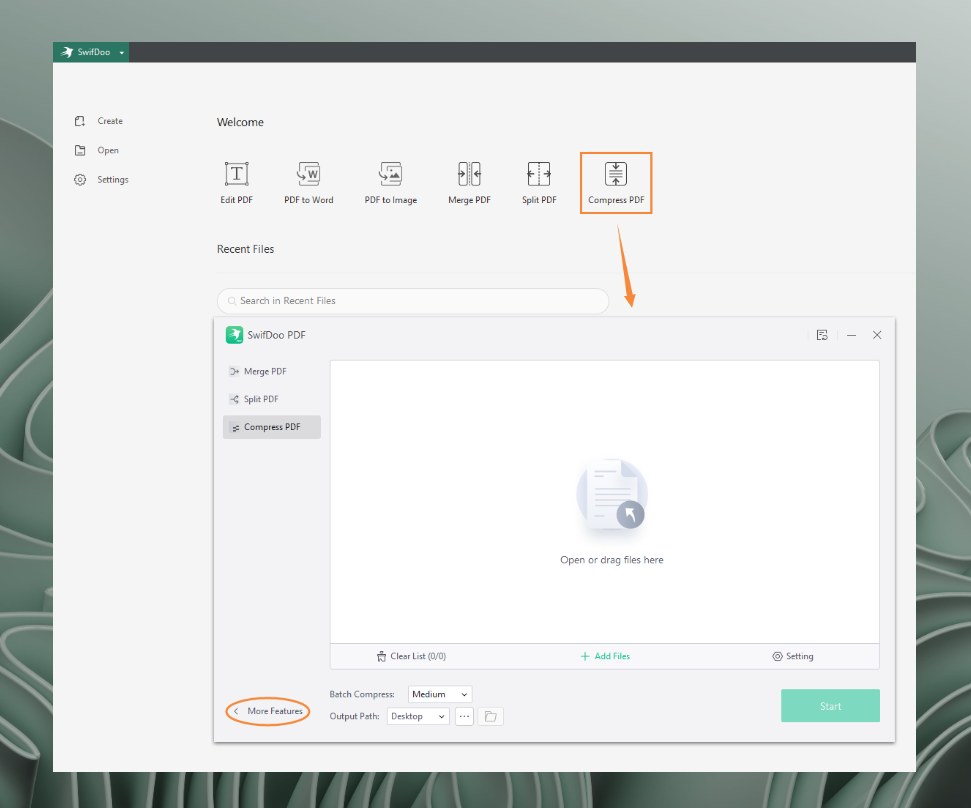
Task: Click Add Files in the dialog
Action: pyautogui.click(x=605, y=656)
